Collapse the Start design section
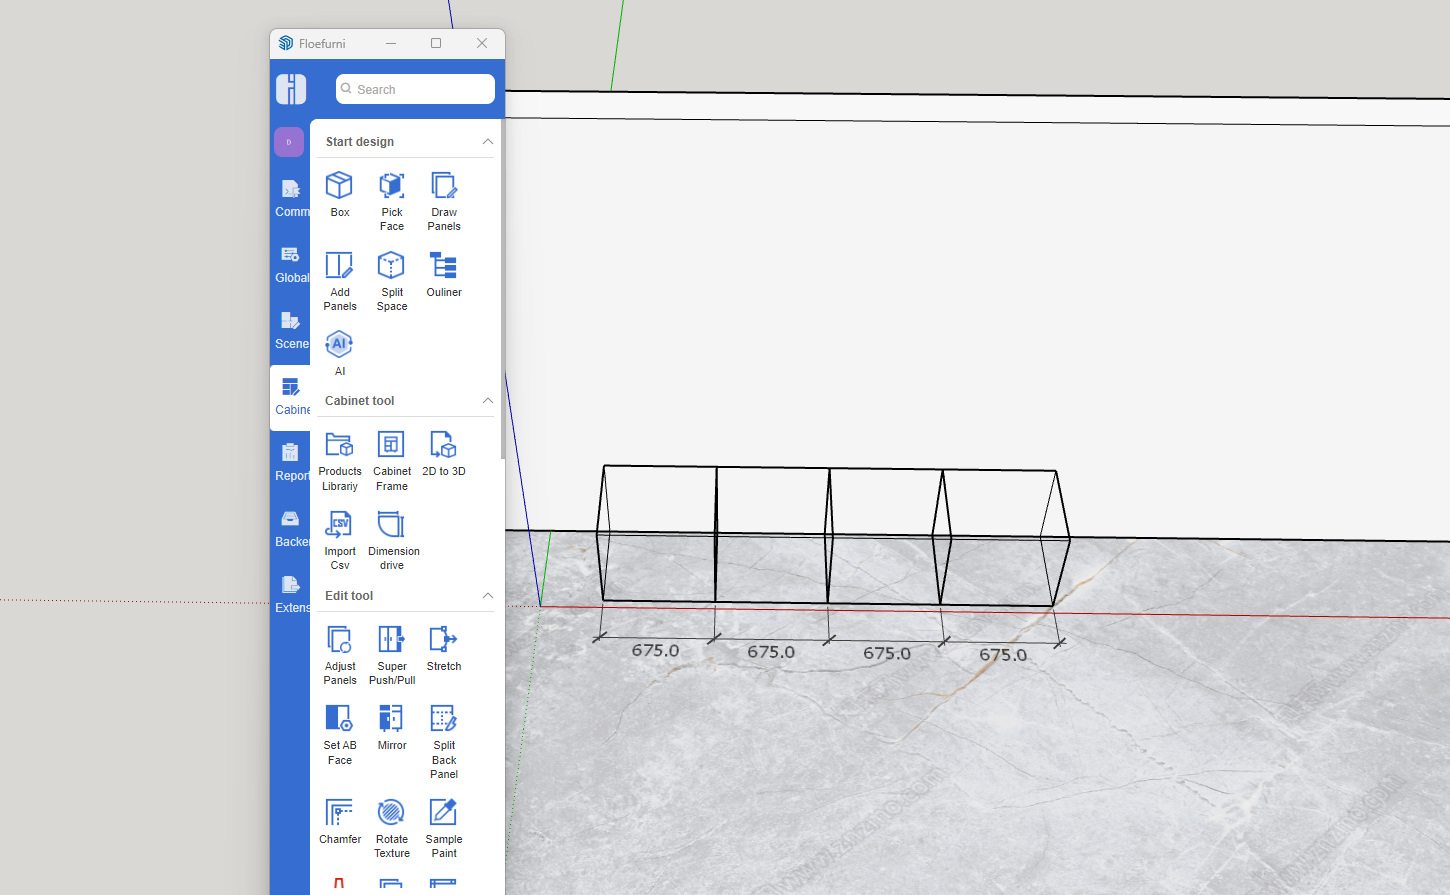Viewport: 1450px width, 895px height. [x=487, y=142]
